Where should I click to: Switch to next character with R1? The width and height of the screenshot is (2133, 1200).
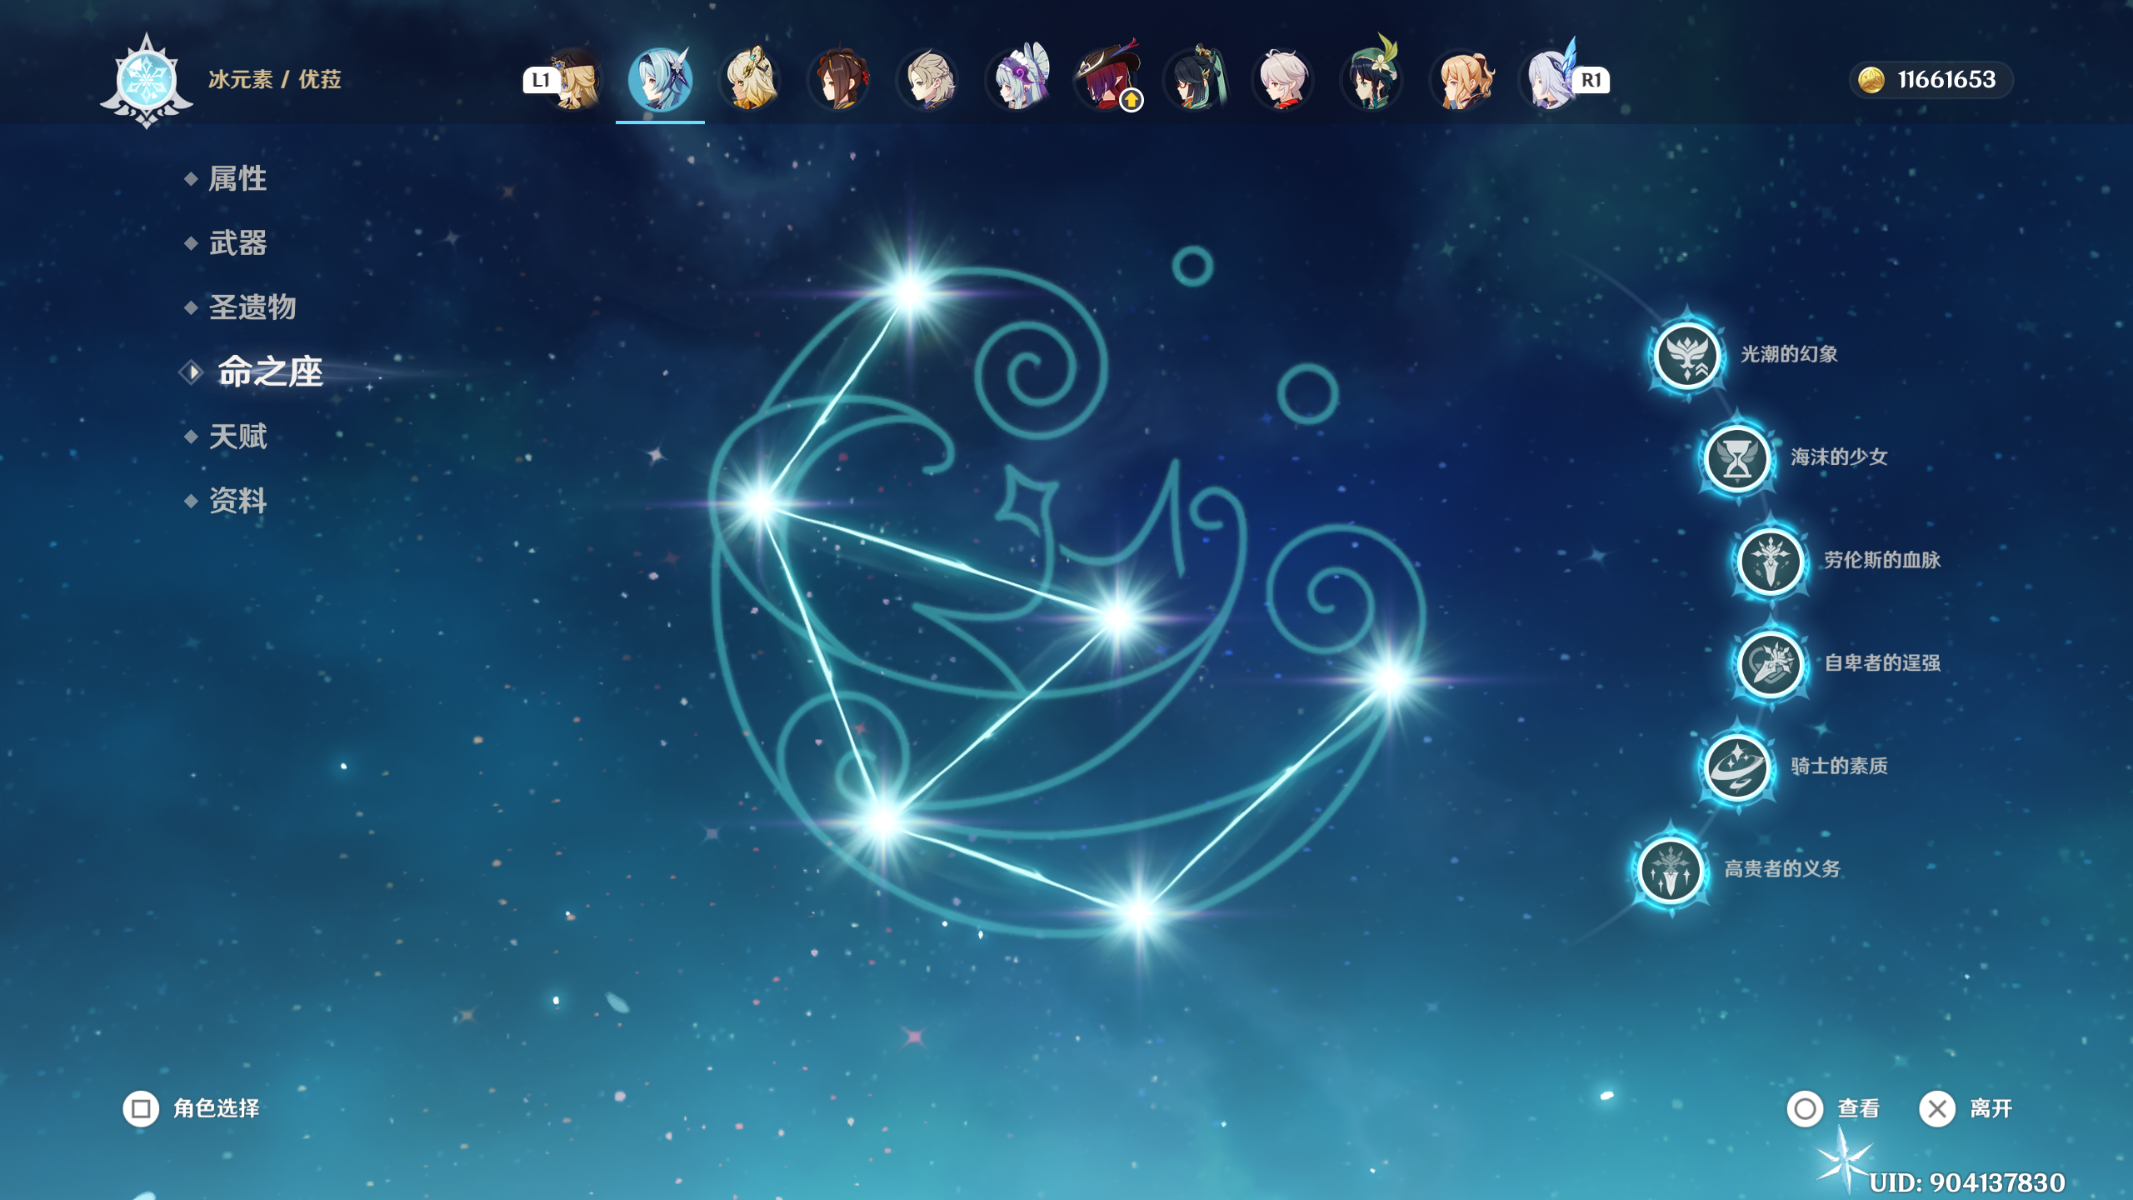click(1590, 80)
